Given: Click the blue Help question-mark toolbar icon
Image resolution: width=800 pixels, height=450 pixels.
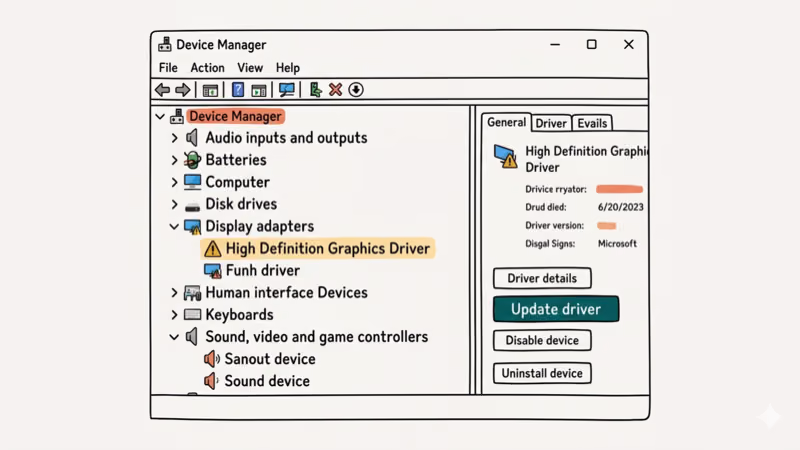Looking at the screenshot, I should tap(238, 90).
